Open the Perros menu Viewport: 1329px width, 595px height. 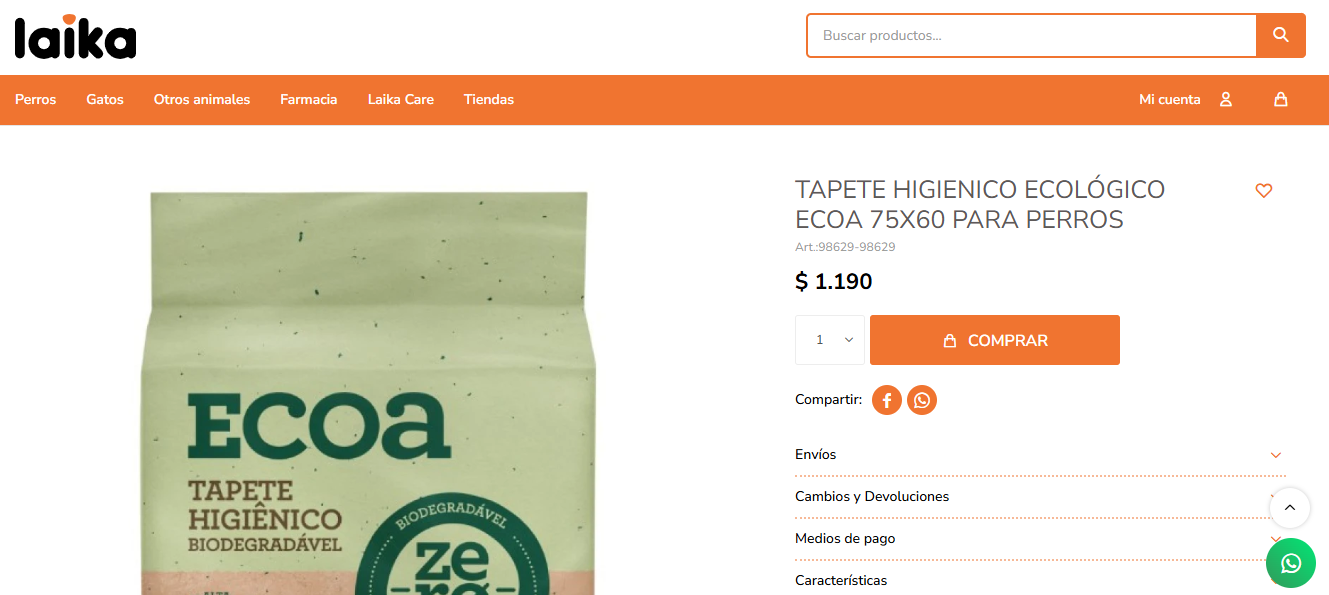click(x=36, y=99)
